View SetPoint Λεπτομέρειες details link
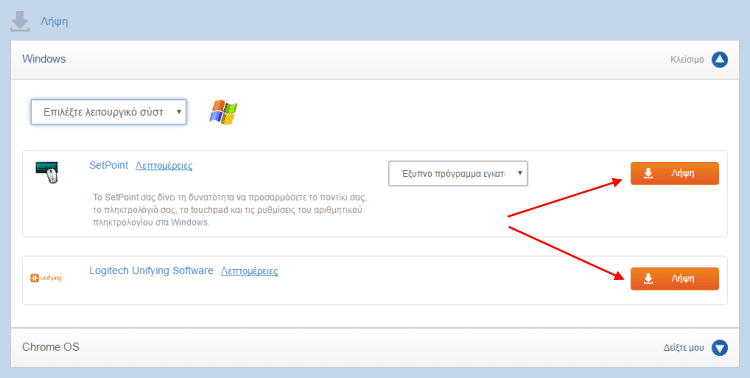The width and height of the screenshot is (750, 378). coord(164,166)
